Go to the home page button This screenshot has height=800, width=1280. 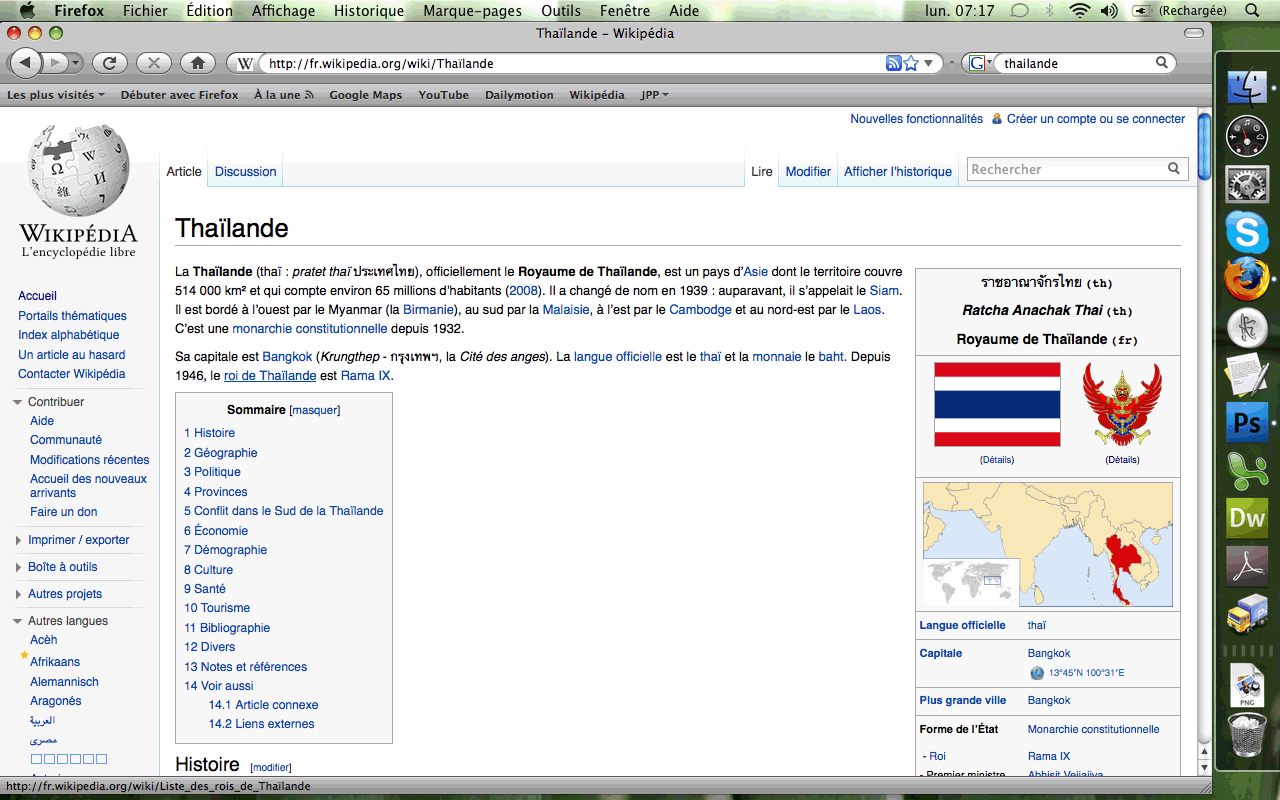pos(198,63)
